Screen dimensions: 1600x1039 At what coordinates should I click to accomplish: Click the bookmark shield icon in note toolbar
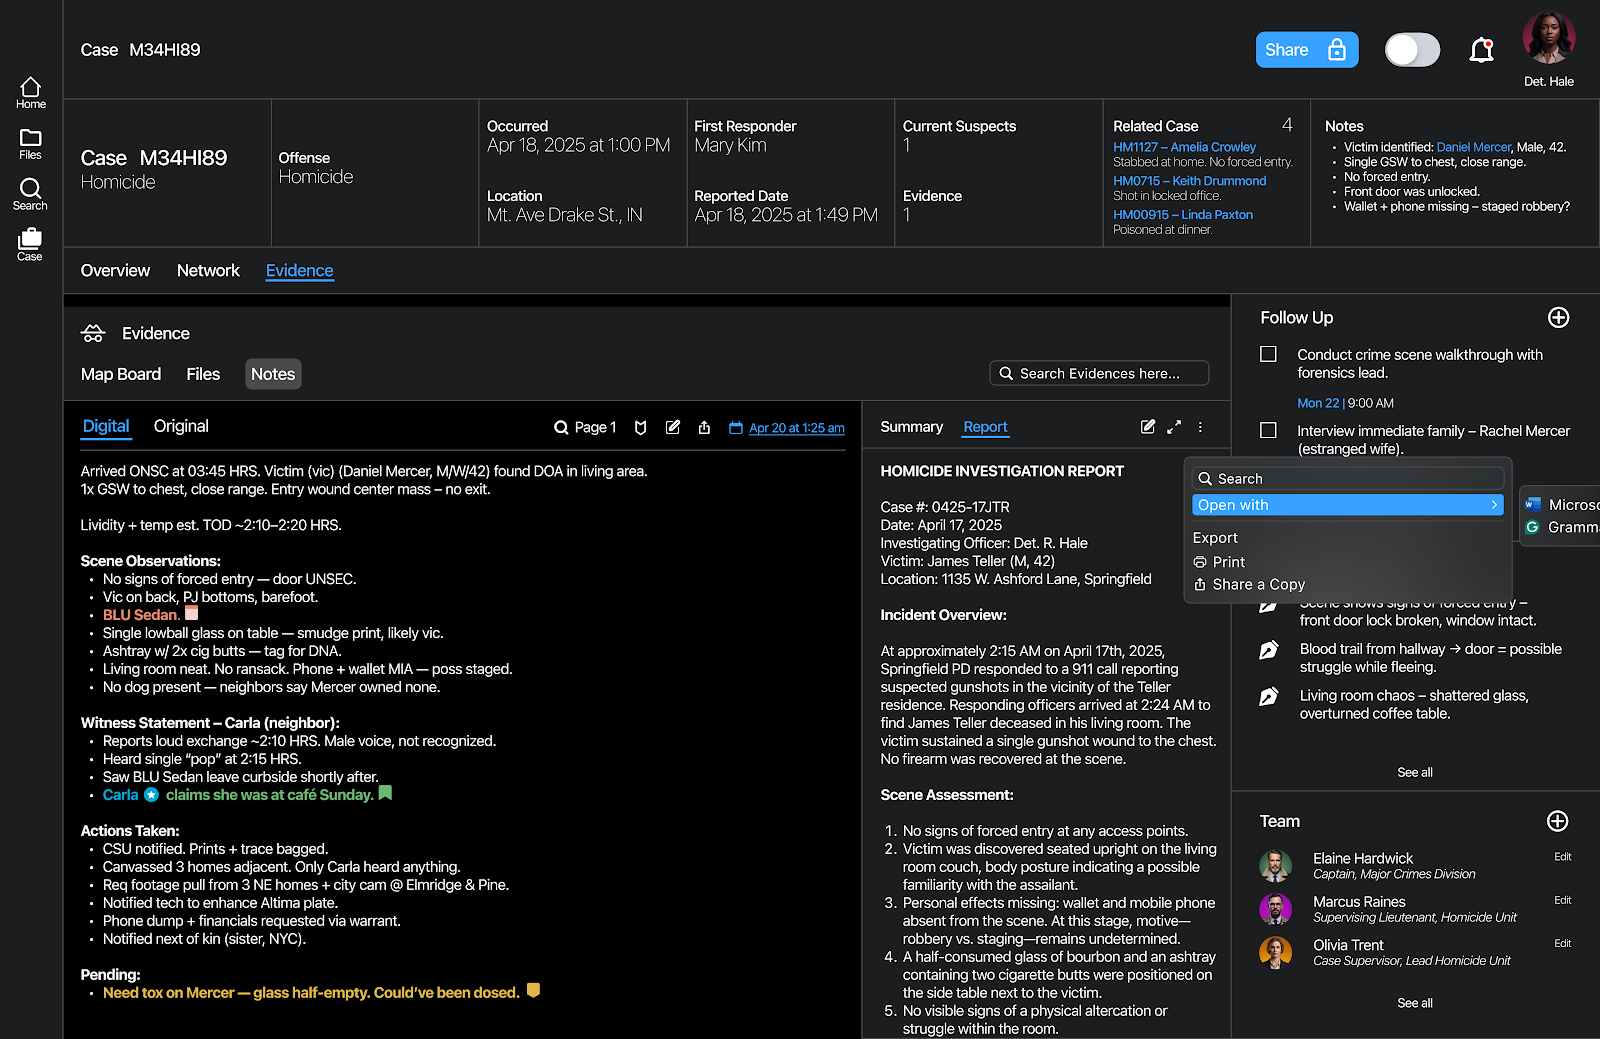pyautogui.click(x=641, y=428)
